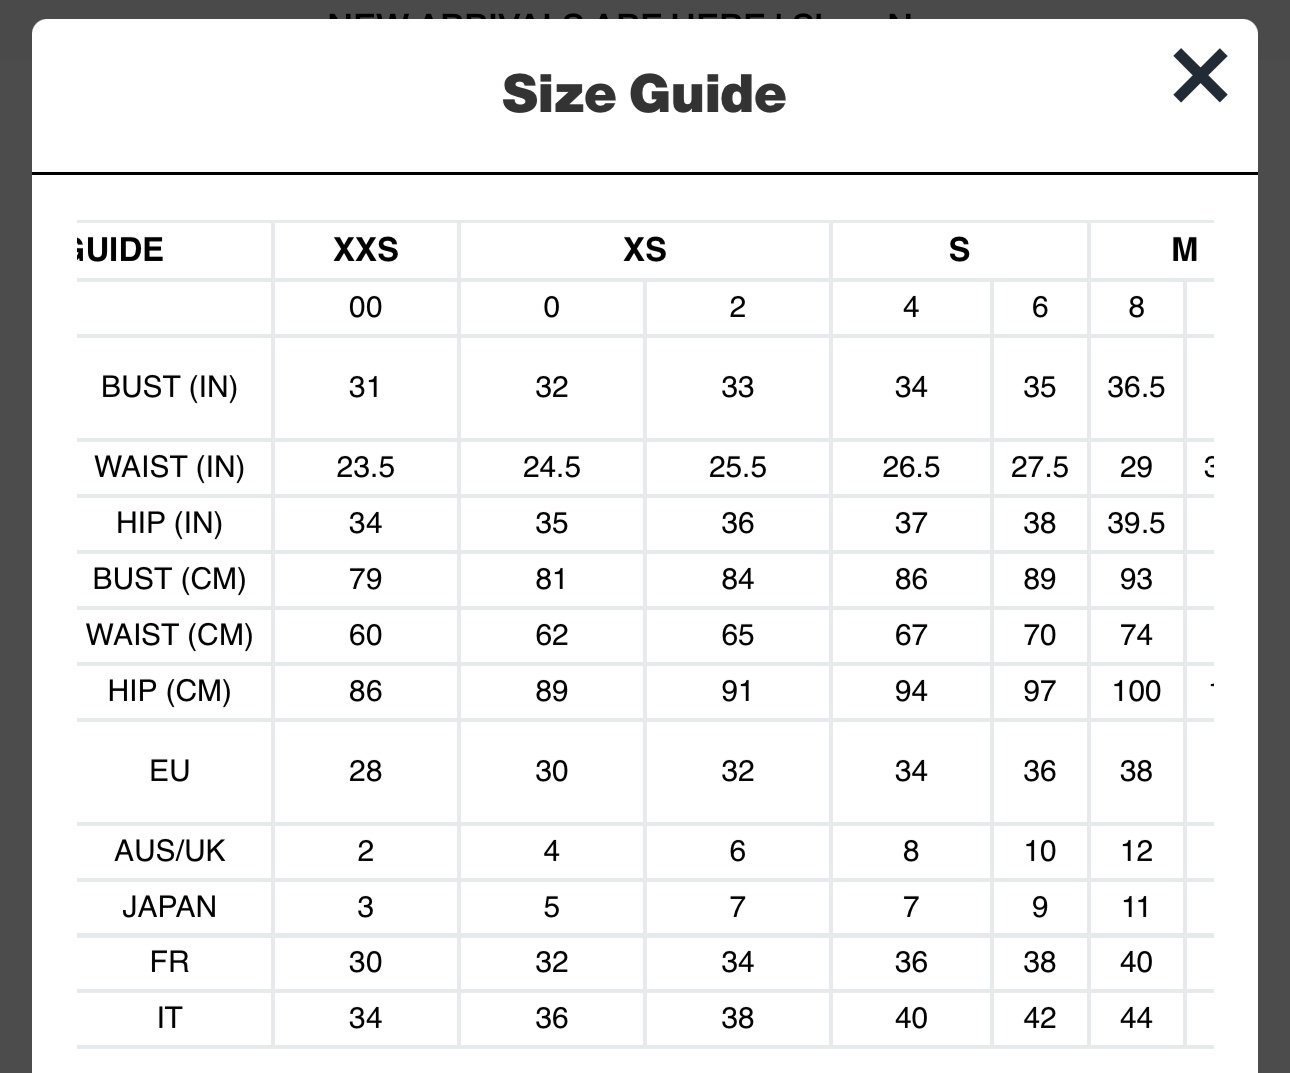Click the M size column header

[1185, 249]
